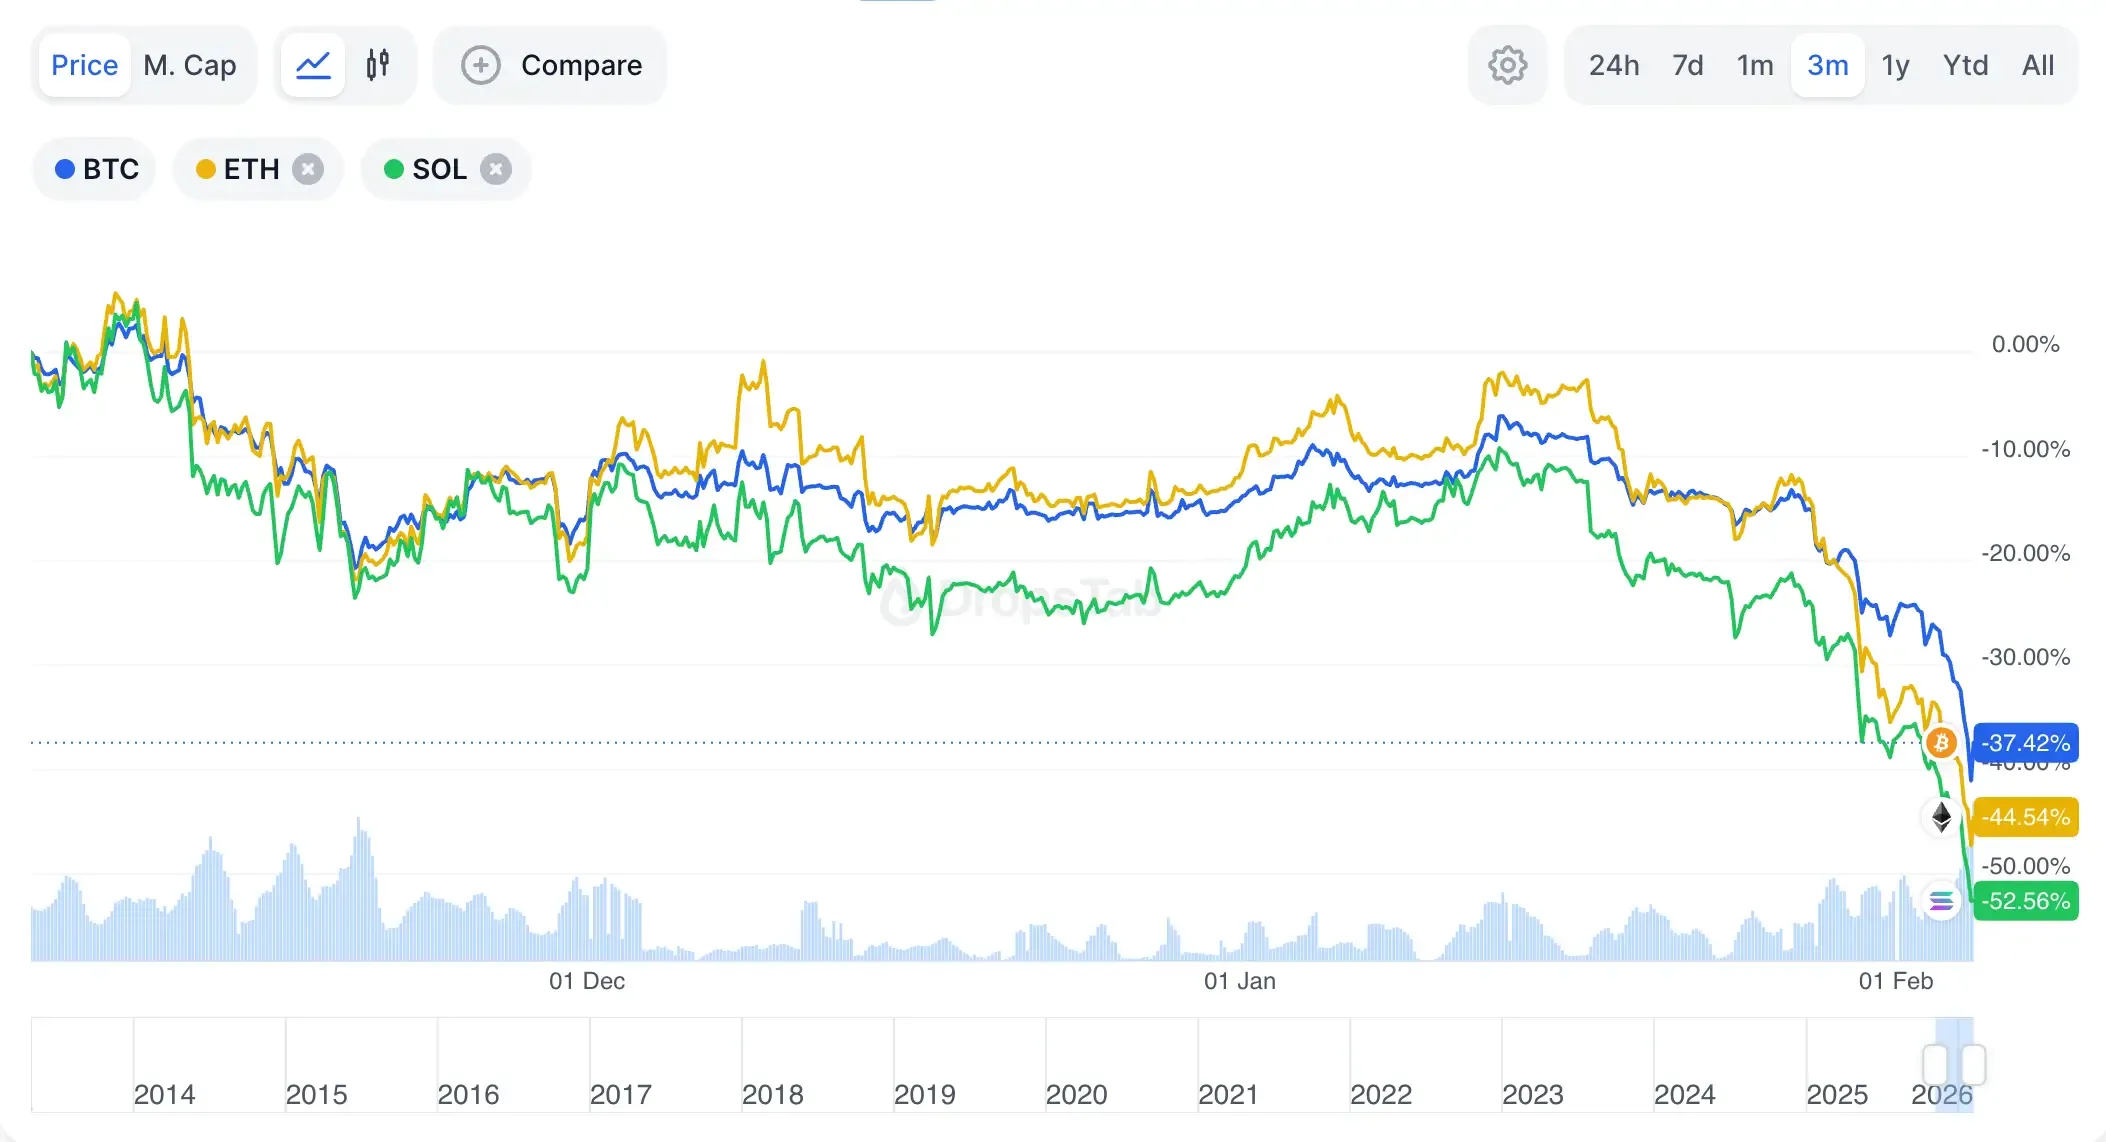
Task: Select the 24h time range
Action: click(x=1614, y=66)
